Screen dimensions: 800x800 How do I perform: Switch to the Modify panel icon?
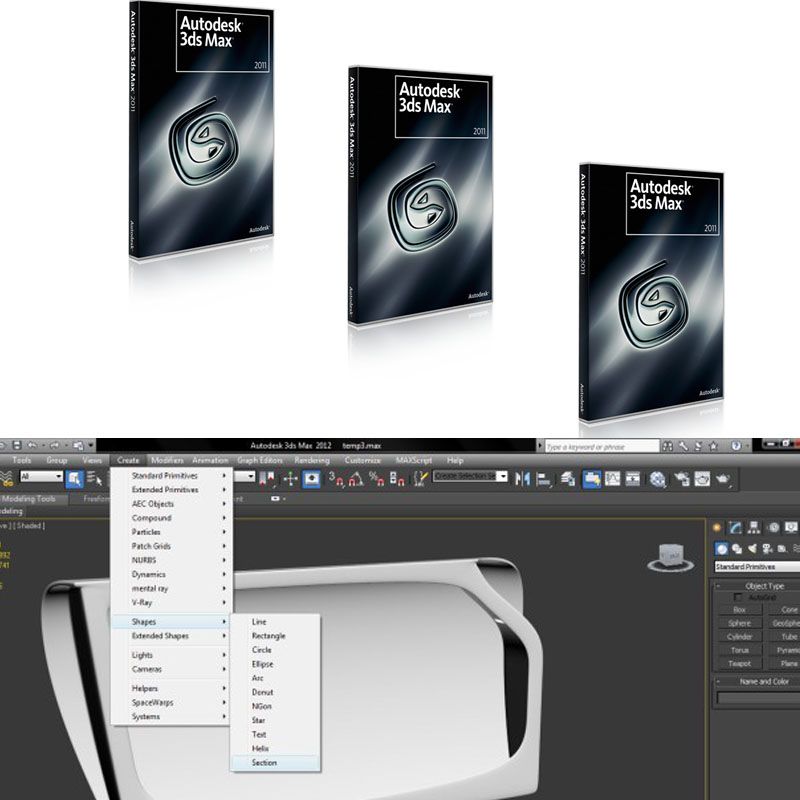pos(735,528)
